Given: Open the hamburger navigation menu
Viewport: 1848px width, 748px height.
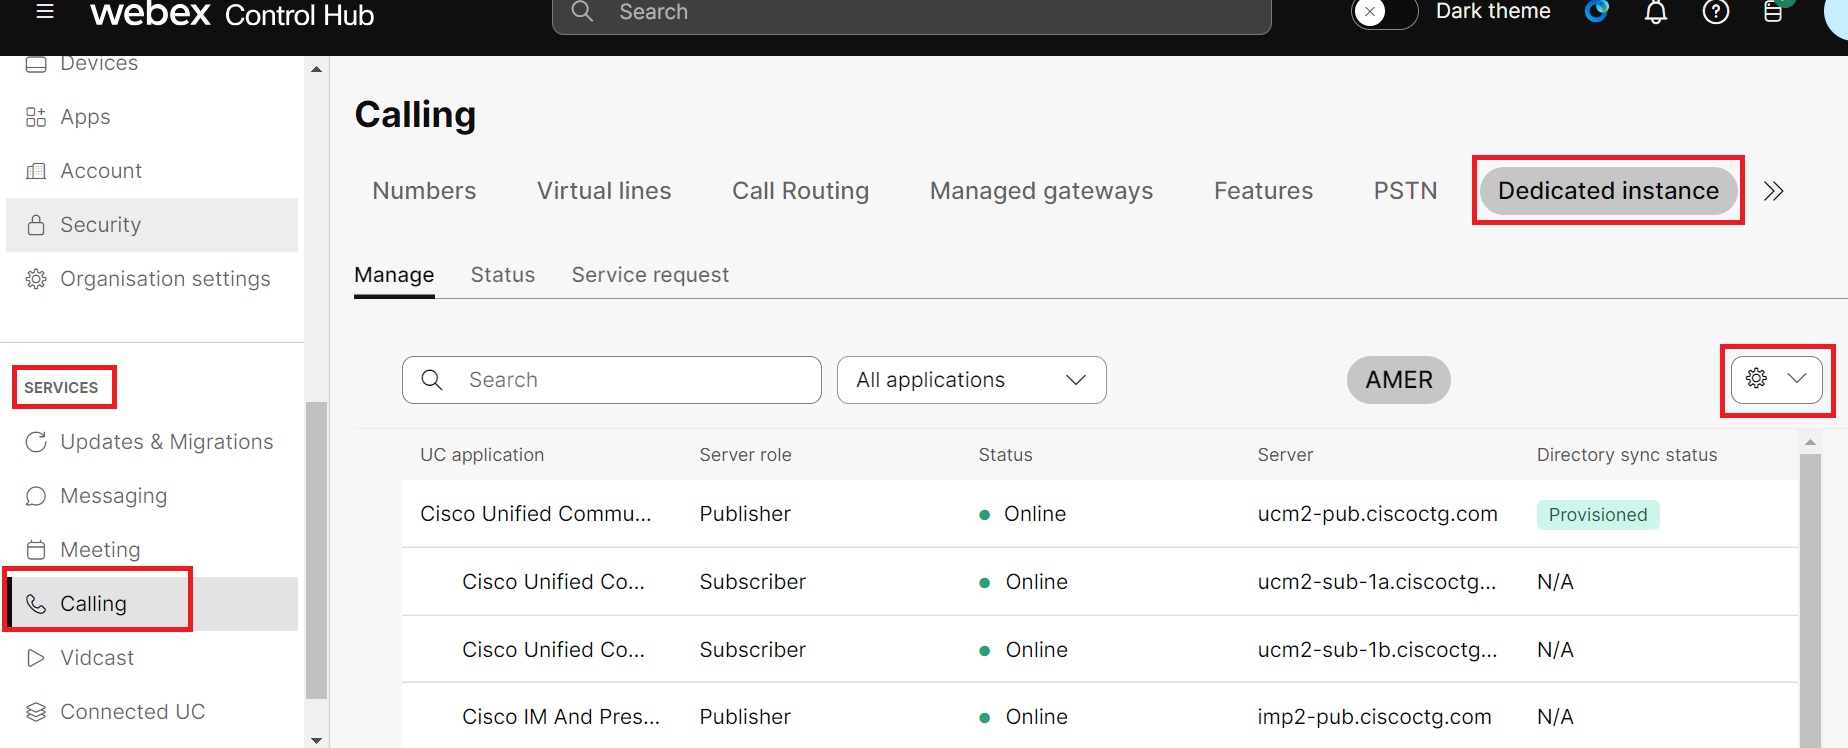Looking at the screenshot, I should click(x=45, y=12).
